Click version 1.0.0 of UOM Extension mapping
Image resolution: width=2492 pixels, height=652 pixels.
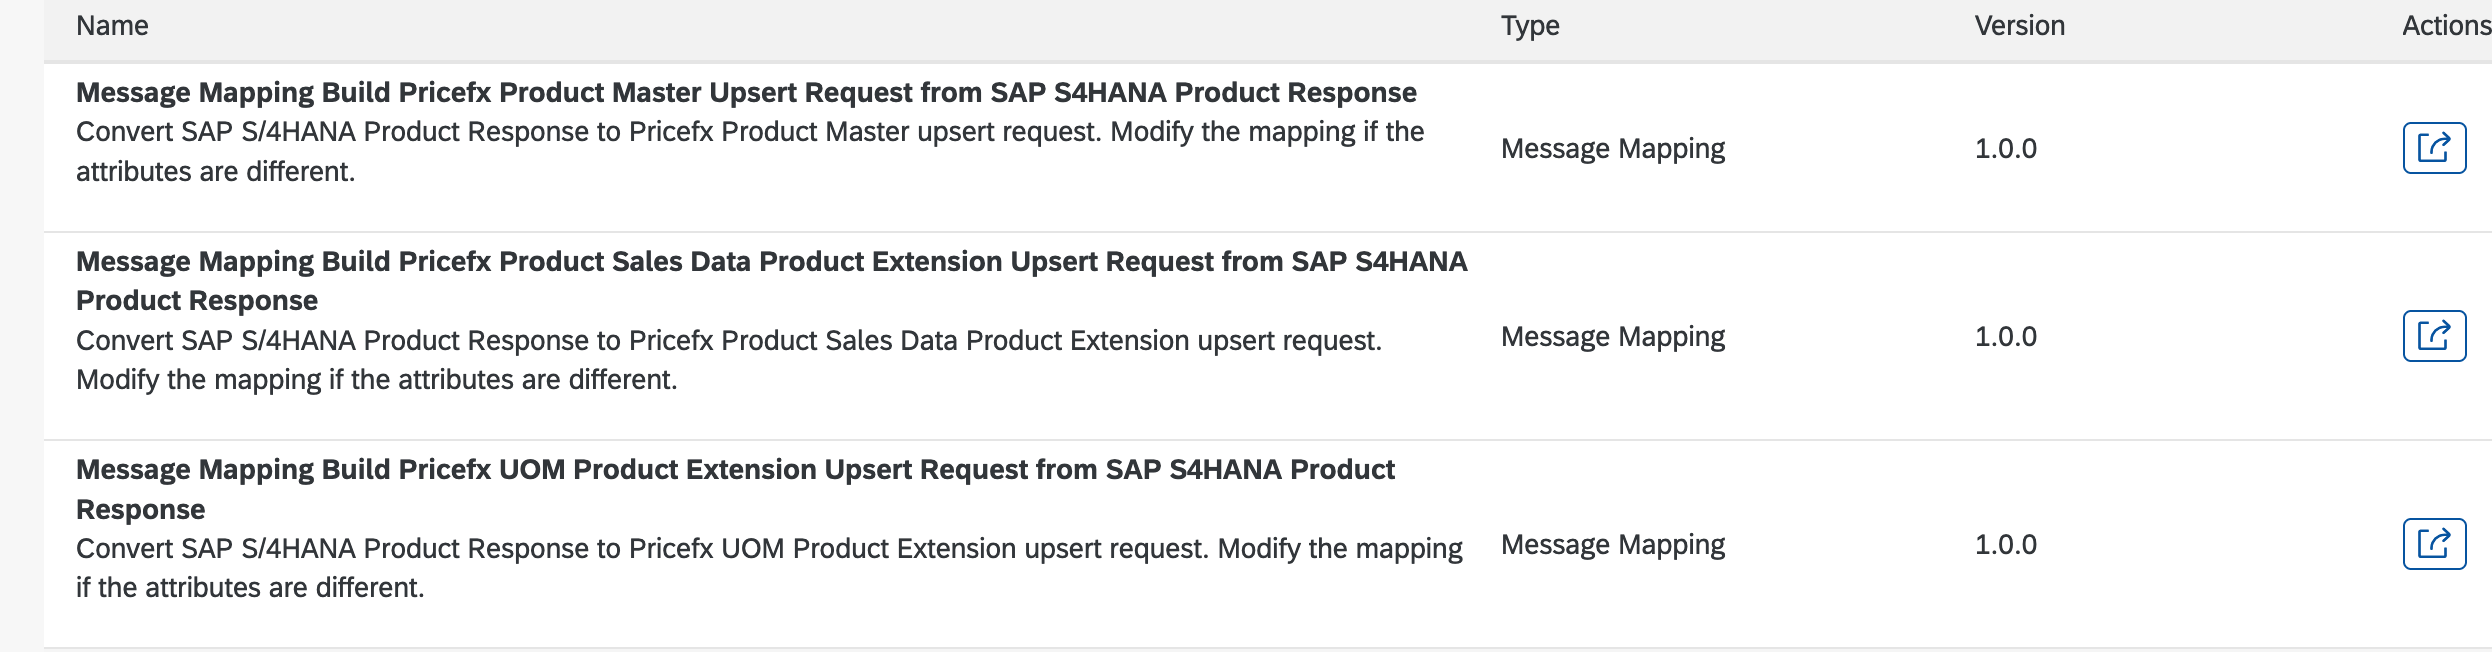tap(2005, 545)
